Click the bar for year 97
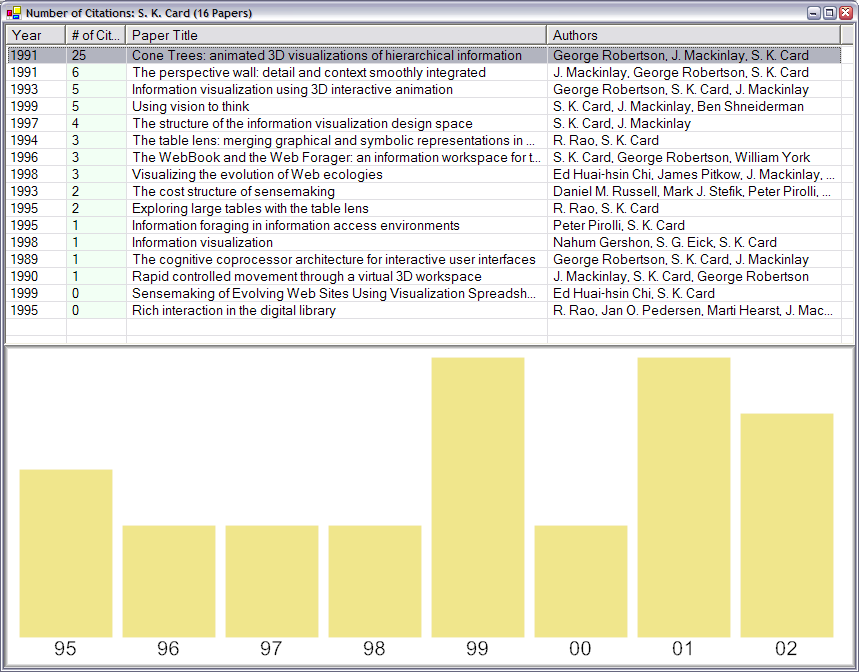859x672 pixels. pos(272,581)
